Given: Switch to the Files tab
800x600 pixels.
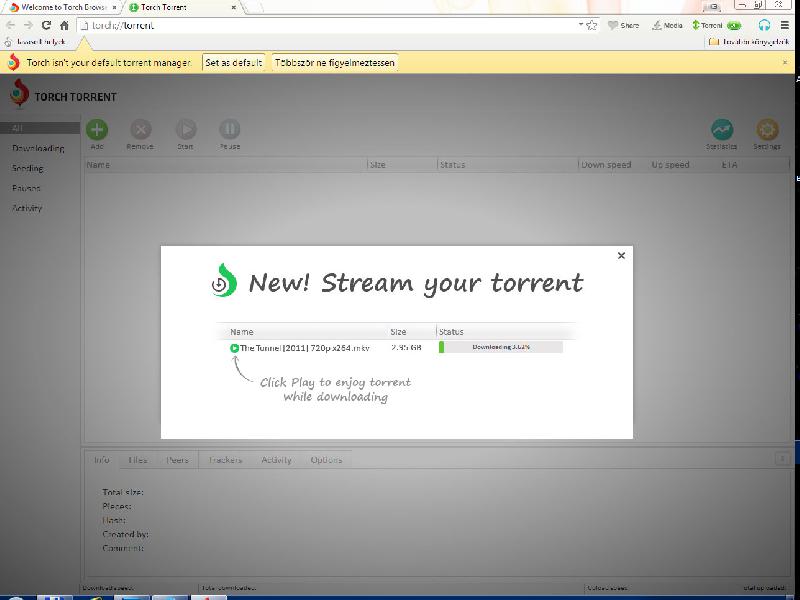Looking at the screenshot, I should (138, 460).
